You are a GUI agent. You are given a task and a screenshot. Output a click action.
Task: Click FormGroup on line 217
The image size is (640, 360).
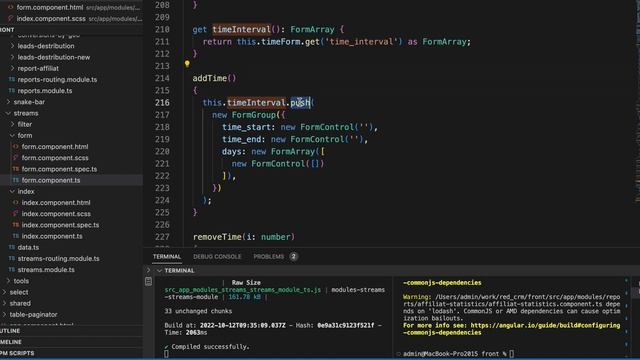[253, 115]
